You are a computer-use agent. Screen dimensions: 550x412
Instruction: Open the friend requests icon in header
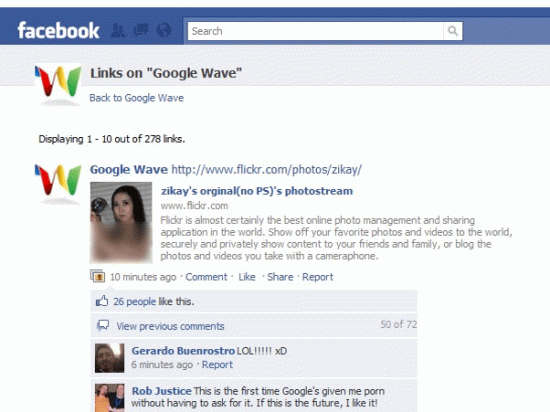point(118,31)
